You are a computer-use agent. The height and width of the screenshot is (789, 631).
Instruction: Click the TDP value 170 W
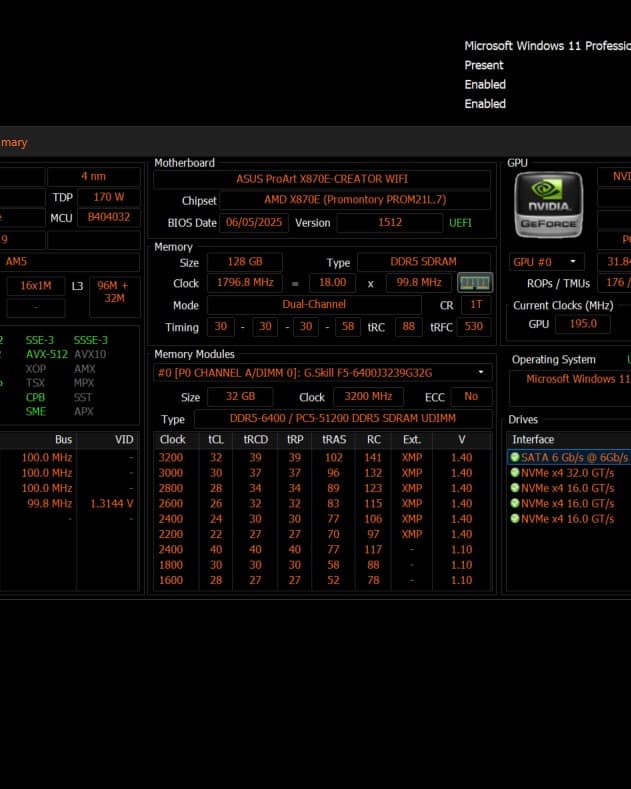[109, 197]
